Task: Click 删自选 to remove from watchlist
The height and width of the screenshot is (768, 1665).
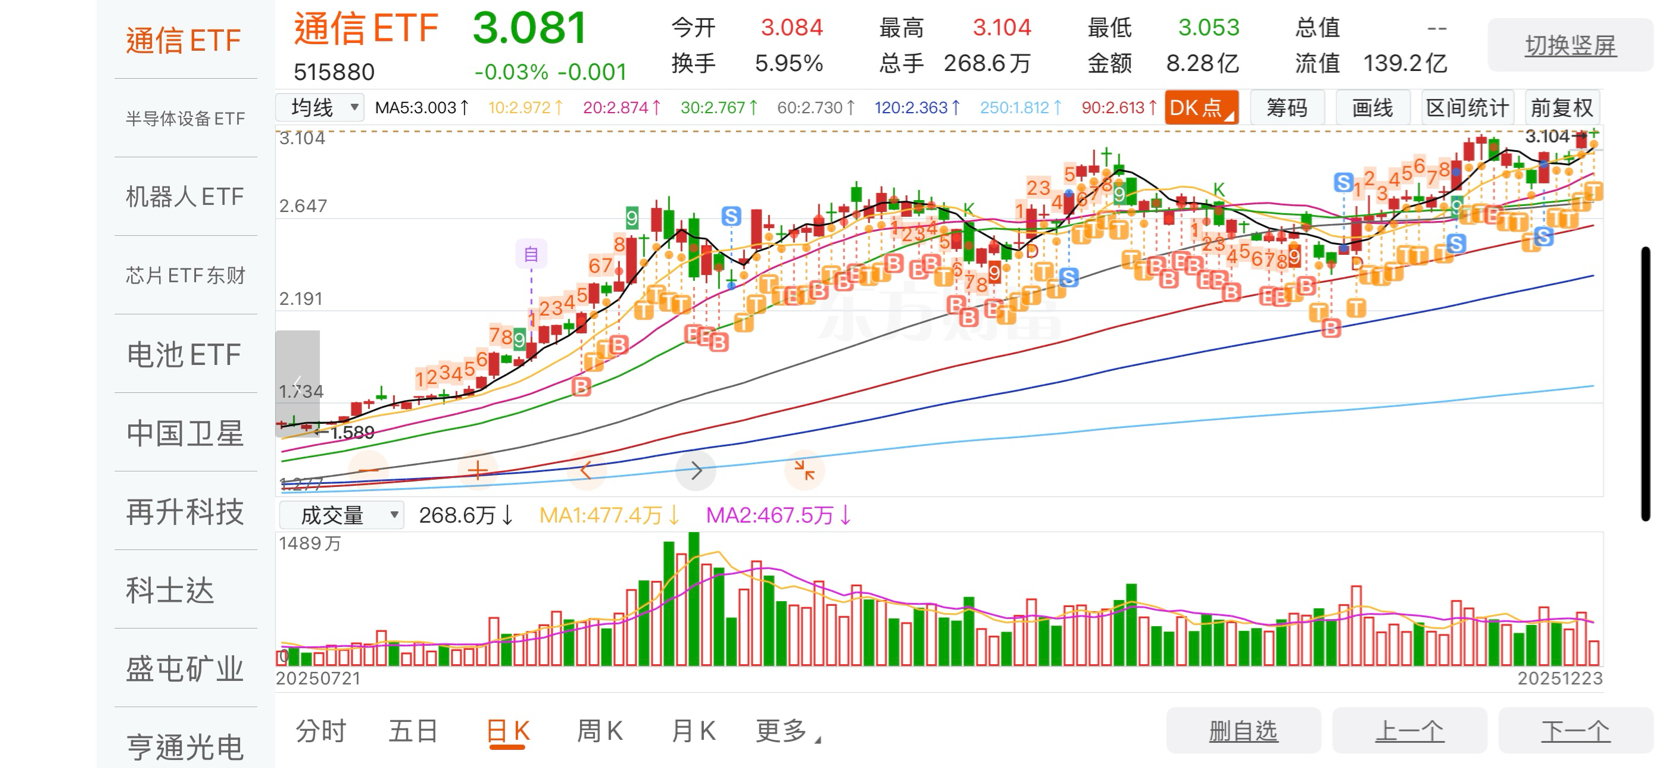Action: pyautogui.click(x=1243, y=731)
